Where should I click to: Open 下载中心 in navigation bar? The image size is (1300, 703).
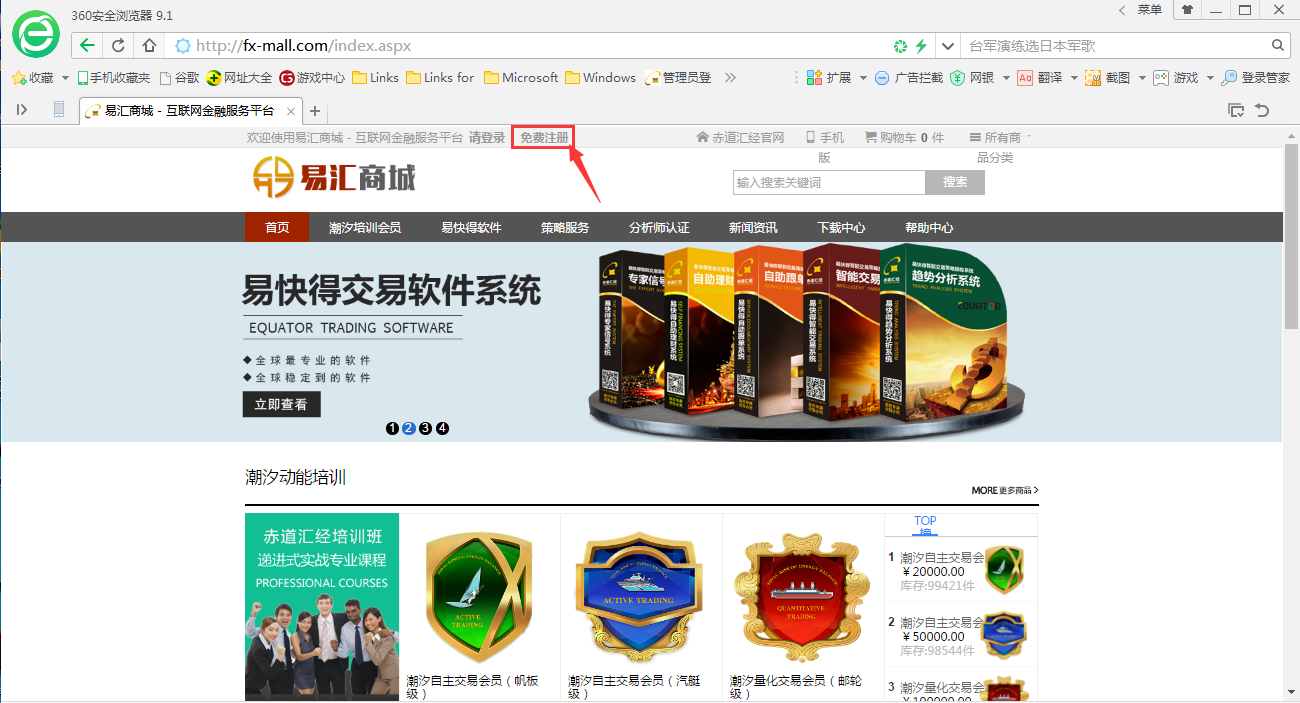[841, 228]
